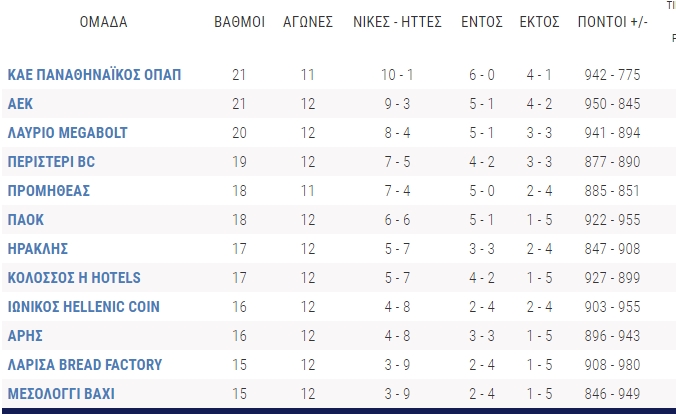
Task: Click the ΕΚΤΟΣ column header
Action: pos(539,22)
